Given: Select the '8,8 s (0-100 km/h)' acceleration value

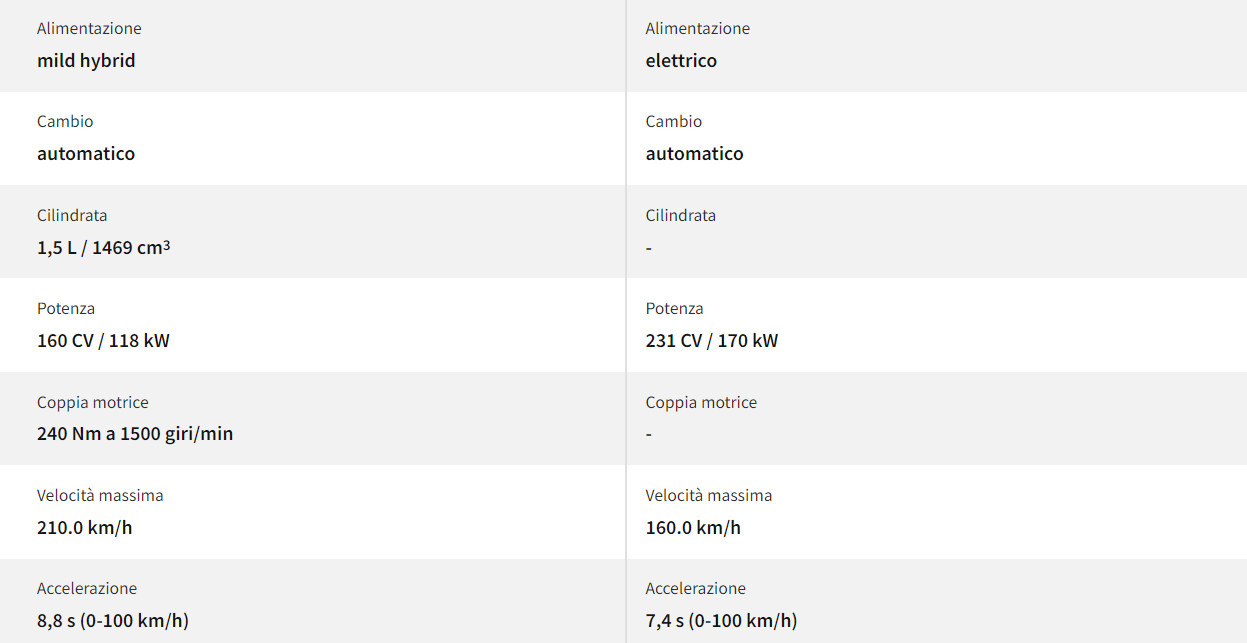Looking at the screenshot, I should 113,621.
